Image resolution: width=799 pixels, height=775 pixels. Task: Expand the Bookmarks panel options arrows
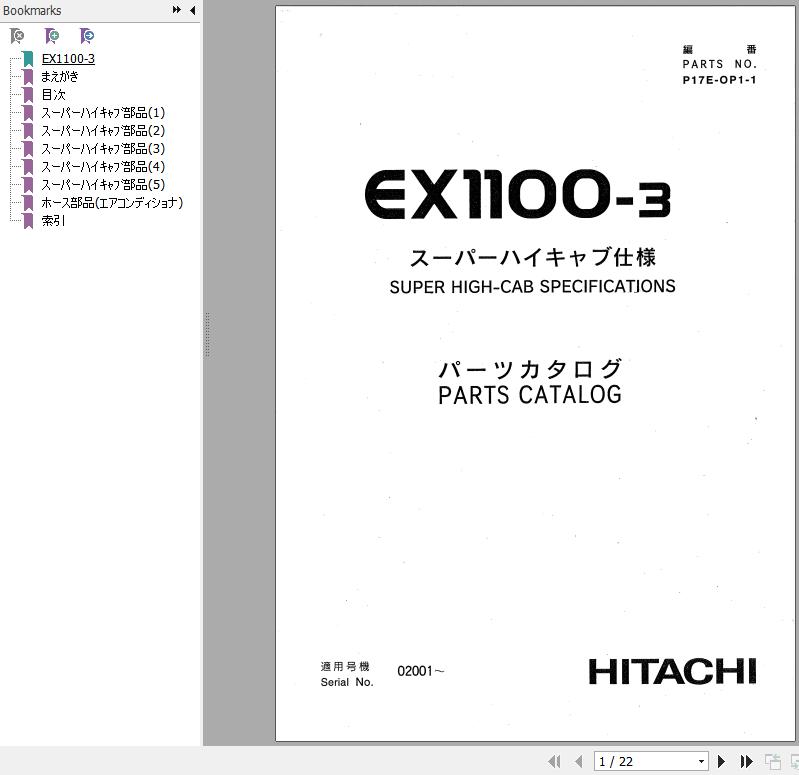click(176, 10)
